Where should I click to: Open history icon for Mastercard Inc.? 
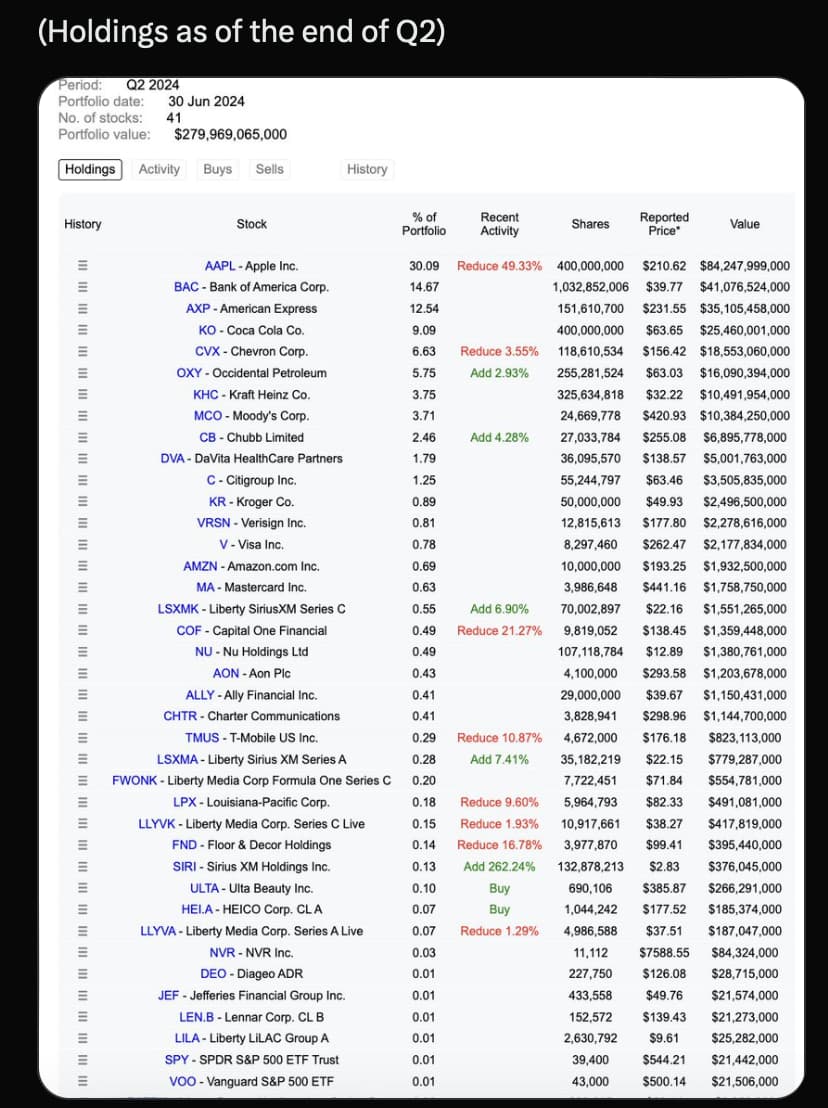click(x=83, y=587)
